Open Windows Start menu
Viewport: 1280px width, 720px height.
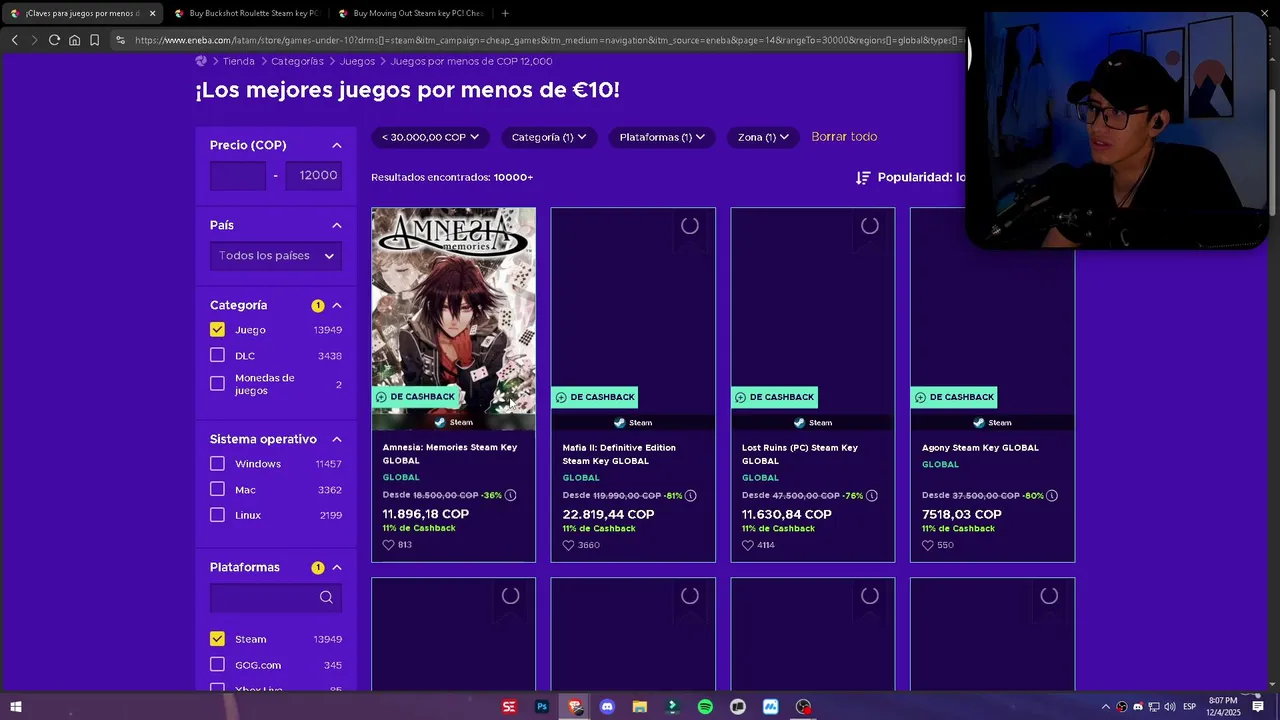click(x=15, y=707)
